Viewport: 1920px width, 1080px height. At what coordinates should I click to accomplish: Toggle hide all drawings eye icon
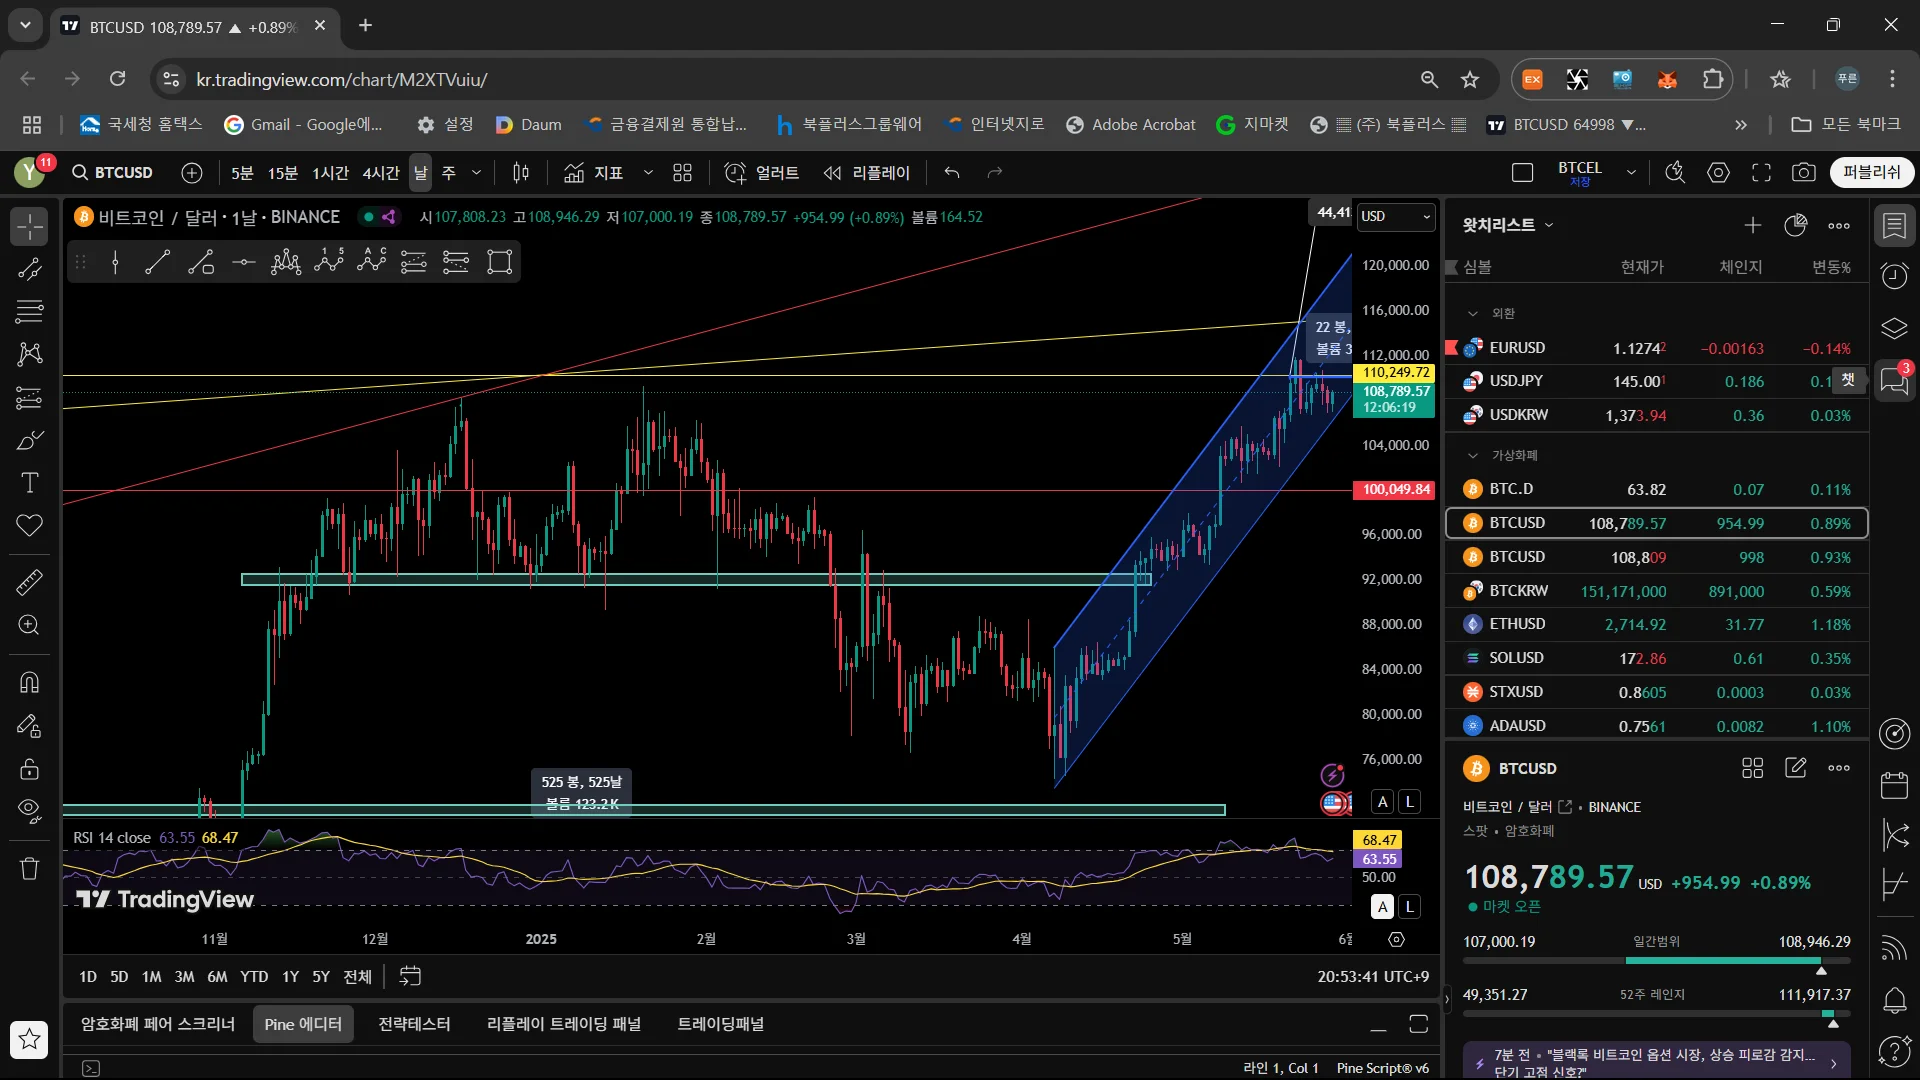(x=30, y=810)
